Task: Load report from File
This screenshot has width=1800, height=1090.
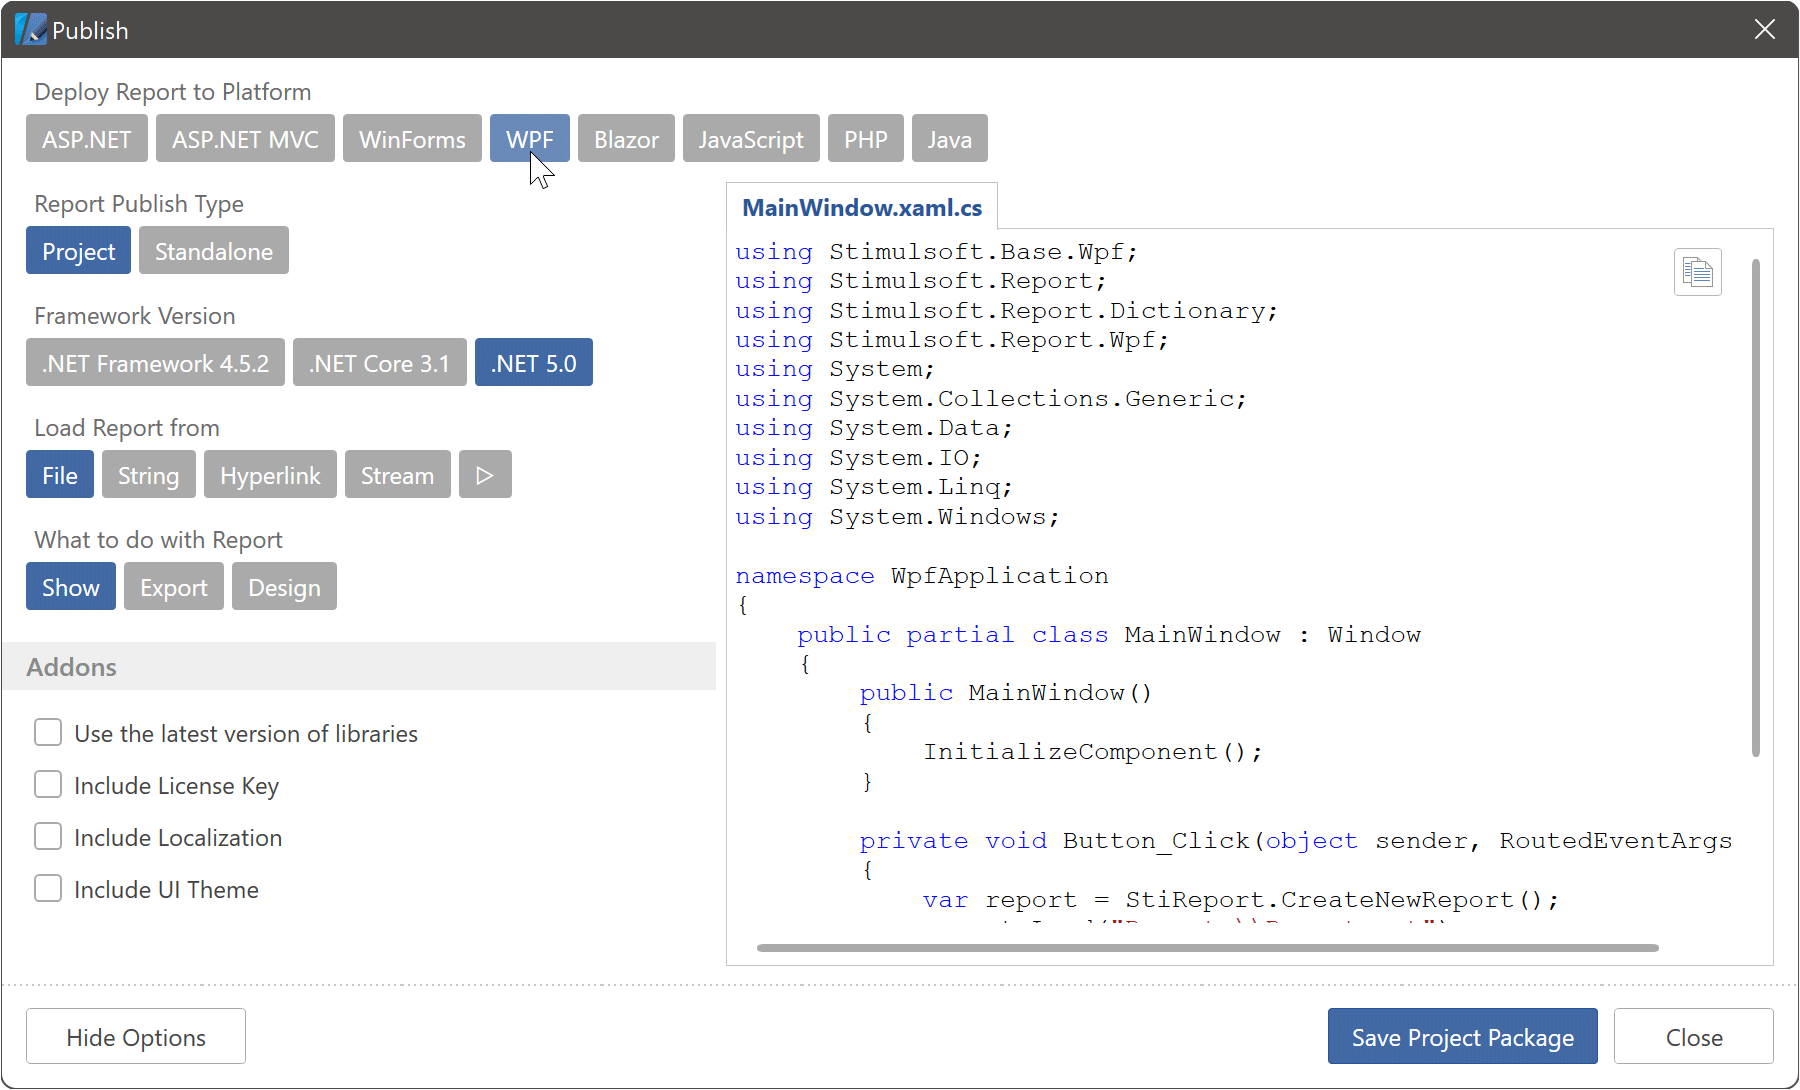Action: click(x=60, y=475)
